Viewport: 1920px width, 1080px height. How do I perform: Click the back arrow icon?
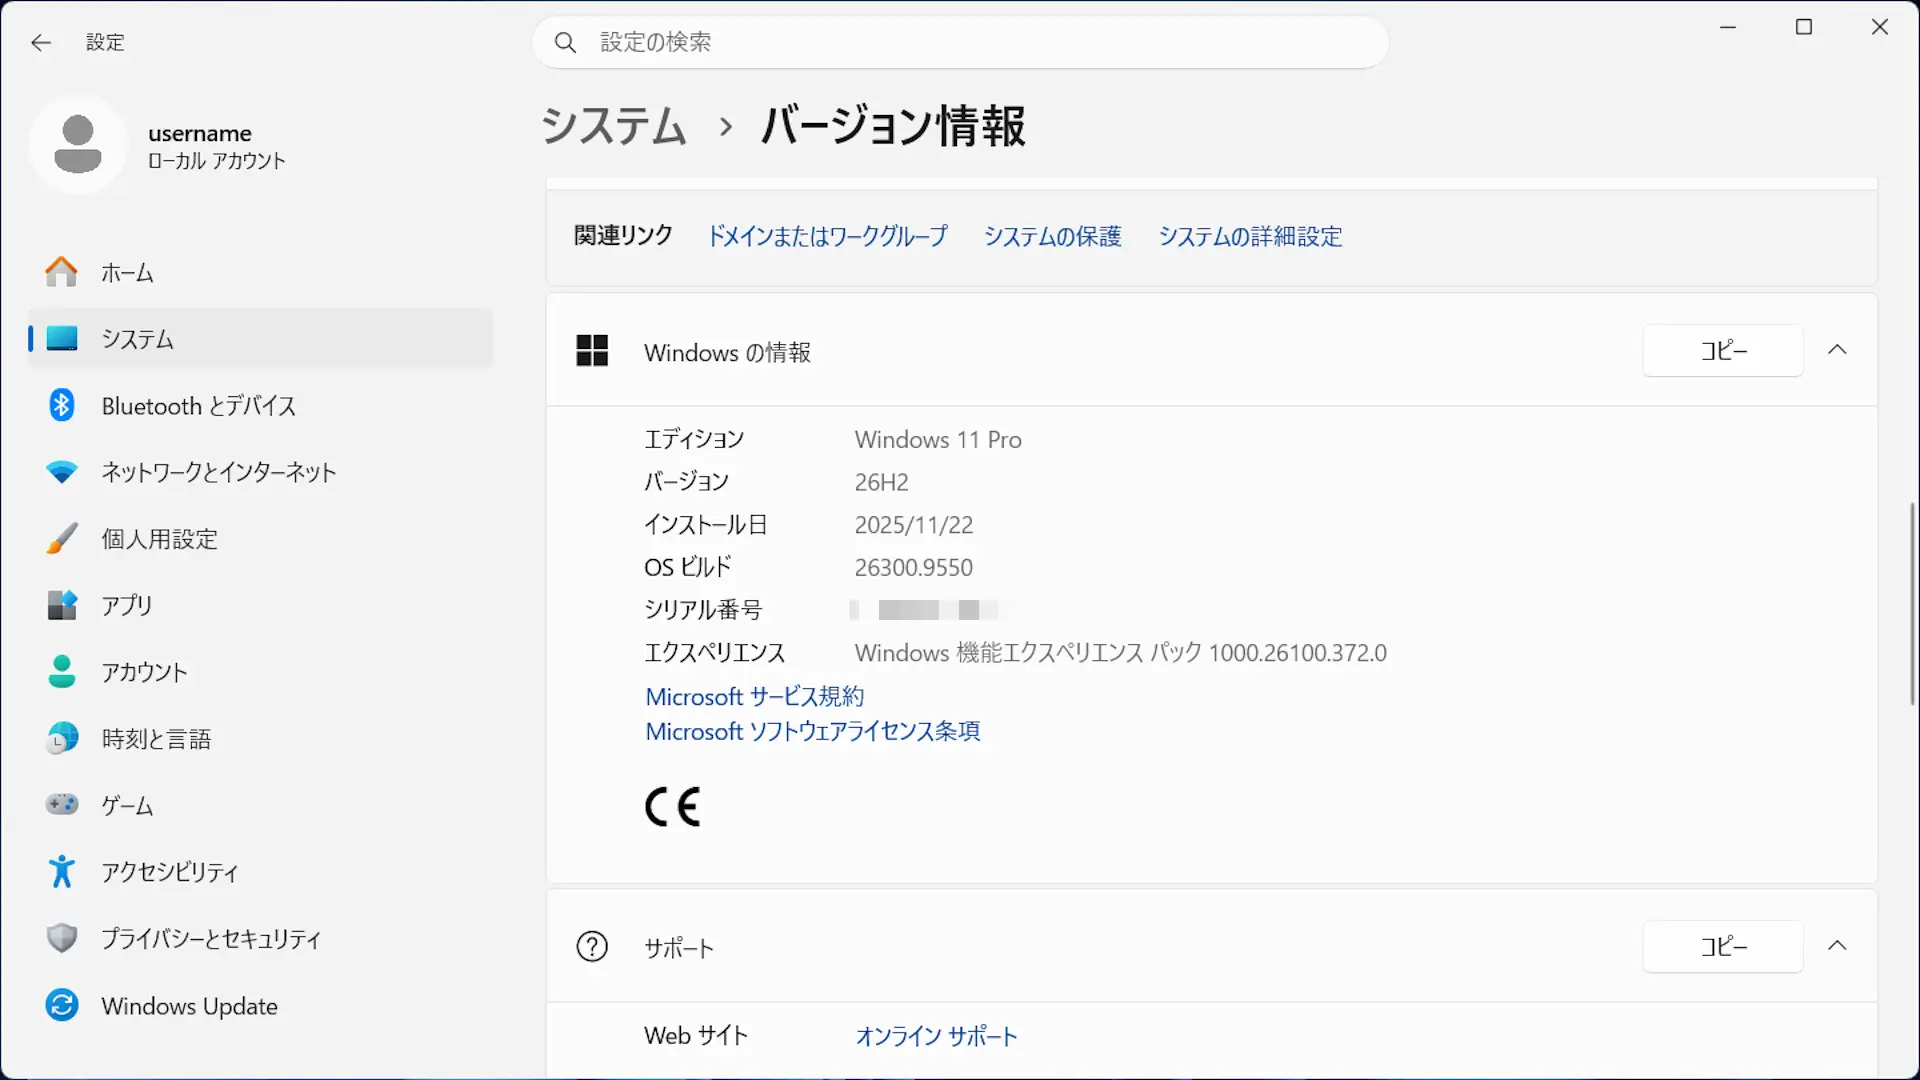tap(41, 42)
